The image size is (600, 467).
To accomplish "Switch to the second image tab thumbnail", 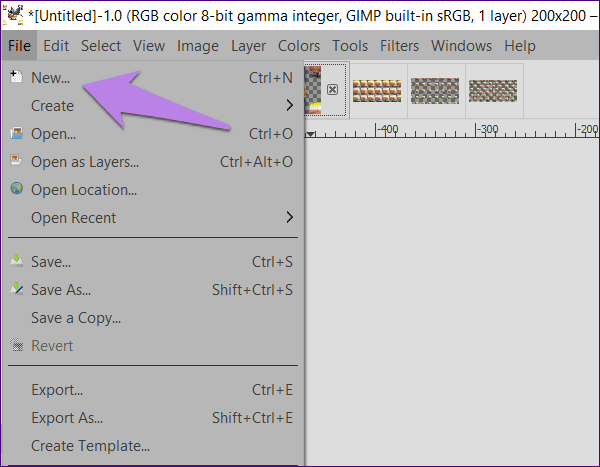I will [377, 91].
